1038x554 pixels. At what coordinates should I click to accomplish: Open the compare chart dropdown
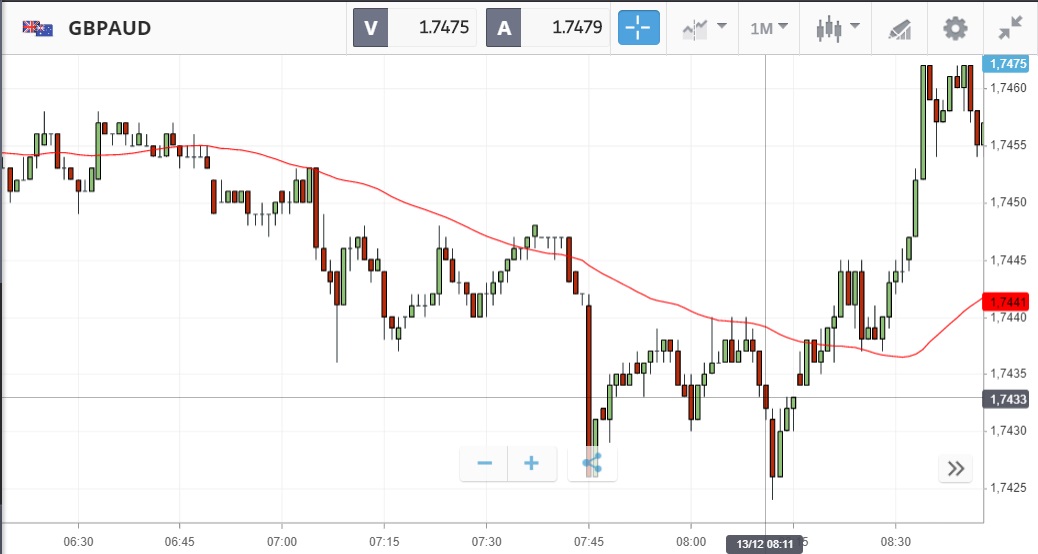tap(704, 28)
